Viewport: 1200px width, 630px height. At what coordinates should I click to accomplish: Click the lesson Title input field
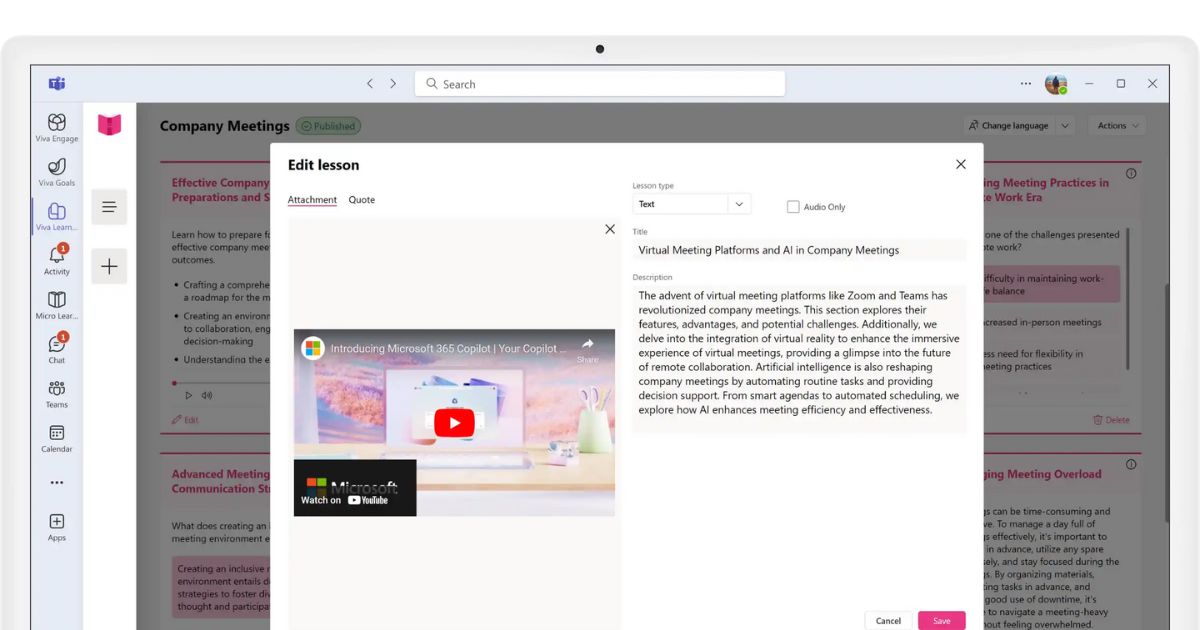799,250
